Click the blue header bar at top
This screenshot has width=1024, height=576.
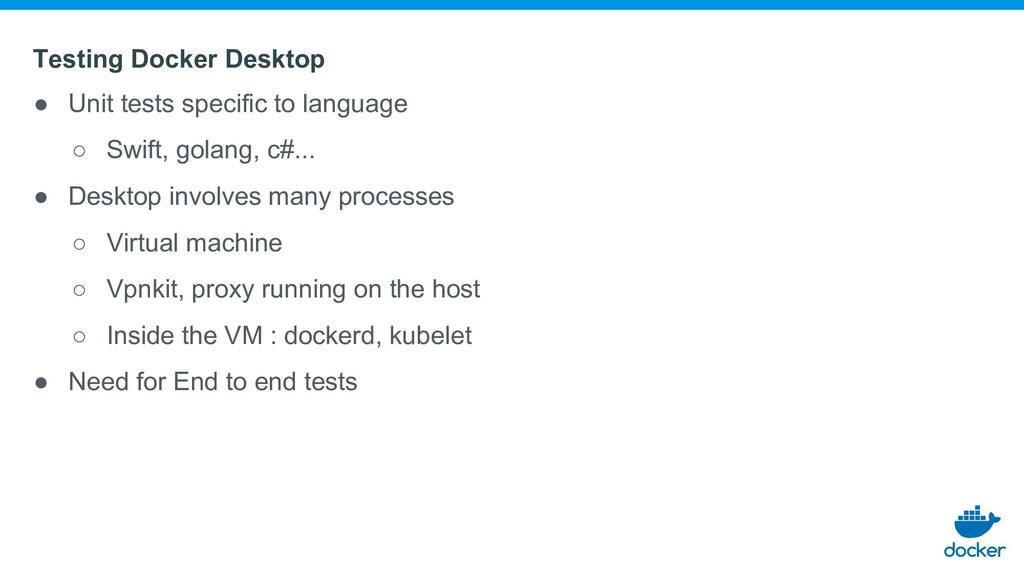(x=512, y=5)
